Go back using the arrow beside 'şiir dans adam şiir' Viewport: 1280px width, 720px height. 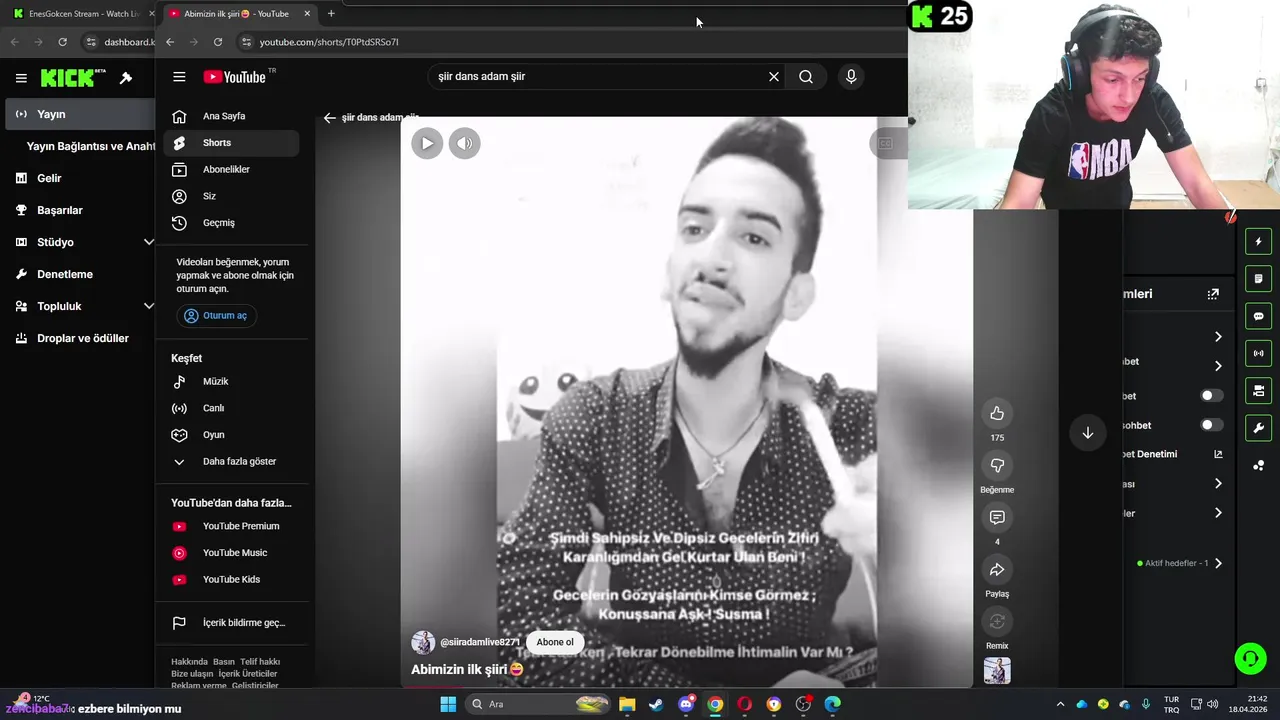[330, 118]
